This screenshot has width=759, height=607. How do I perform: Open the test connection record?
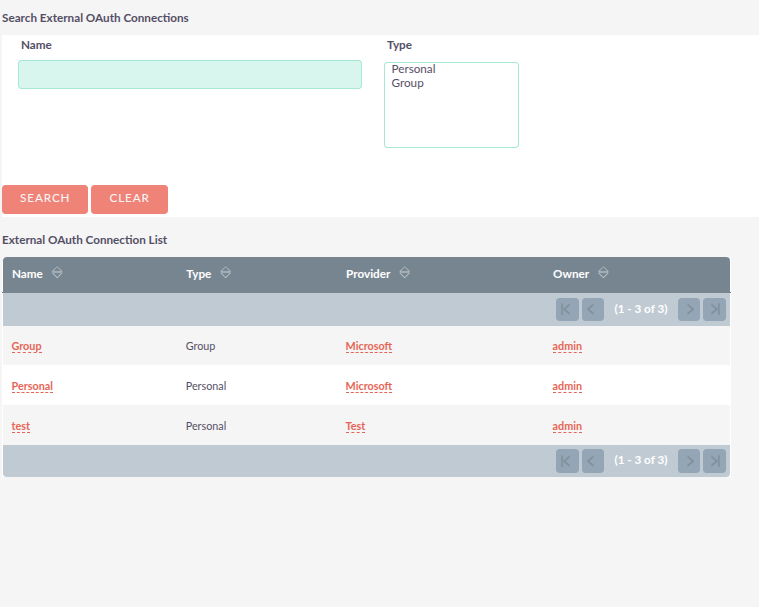pyautogui.click(x=21, y=426)
